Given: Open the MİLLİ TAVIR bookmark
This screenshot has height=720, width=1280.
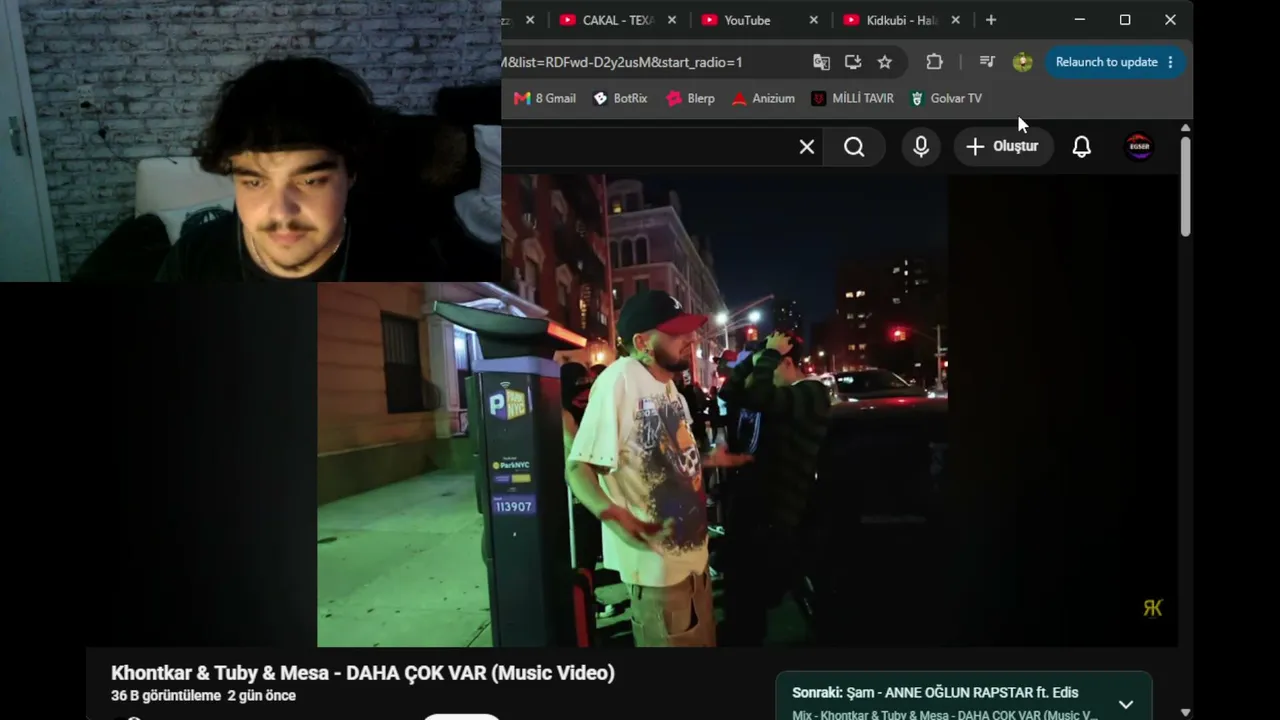Looking at the screenshot, I should tap(853, 98).
